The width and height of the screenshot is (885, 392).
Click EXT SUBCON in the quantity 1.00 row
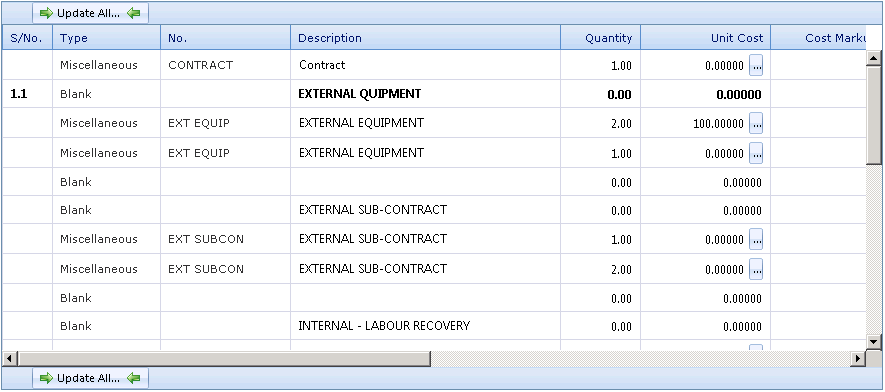coord(206,239)
